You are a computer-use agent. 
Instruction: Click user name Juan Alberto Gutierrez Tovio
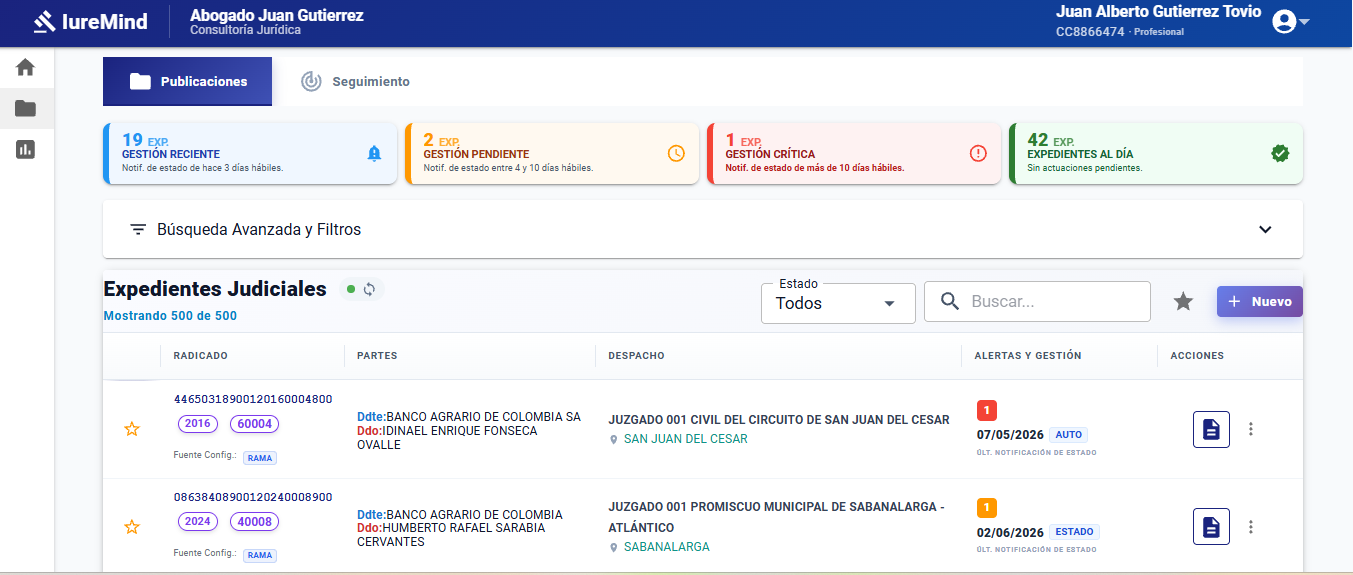(1159, 11)
